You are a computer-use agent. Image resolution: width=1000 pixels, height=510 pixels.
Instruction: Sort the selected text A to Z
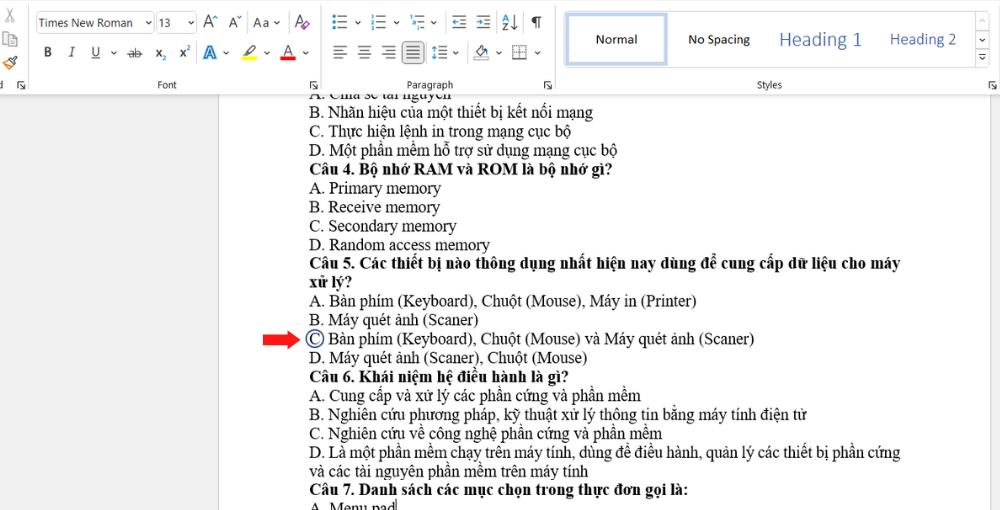pos(510,22)
